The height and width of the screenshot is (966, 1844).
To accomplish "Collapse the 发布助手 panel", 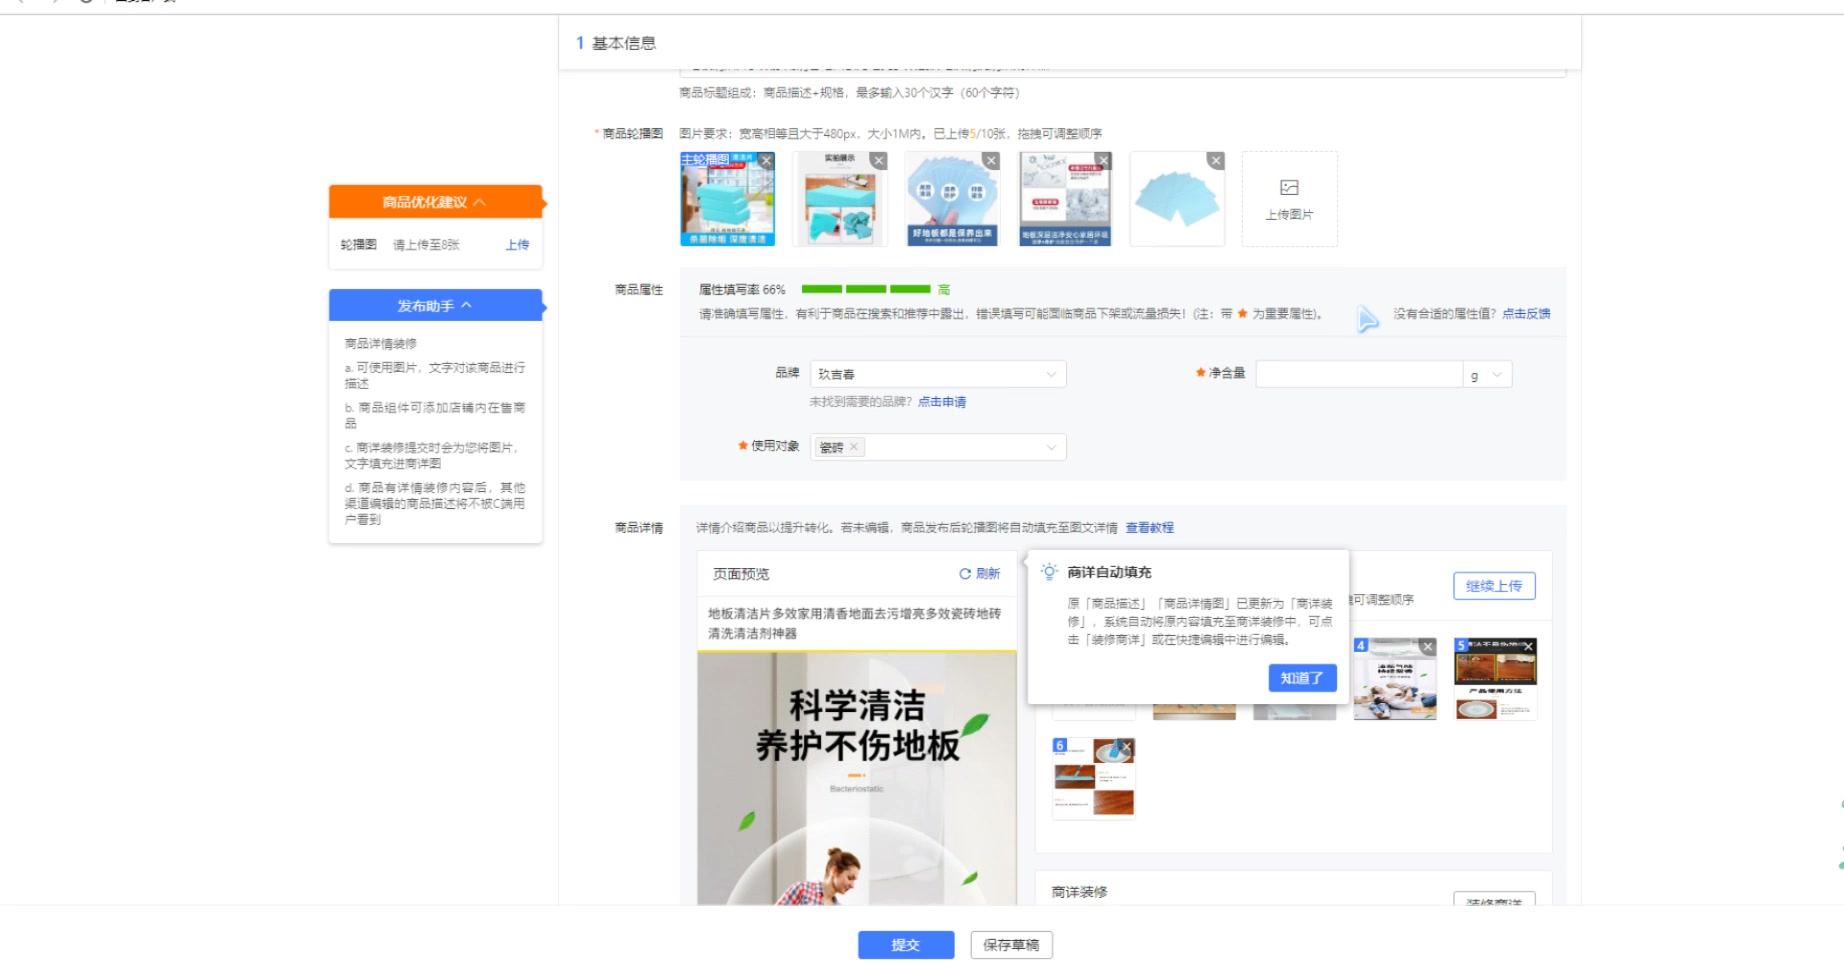I will click(x=435, y=306).
